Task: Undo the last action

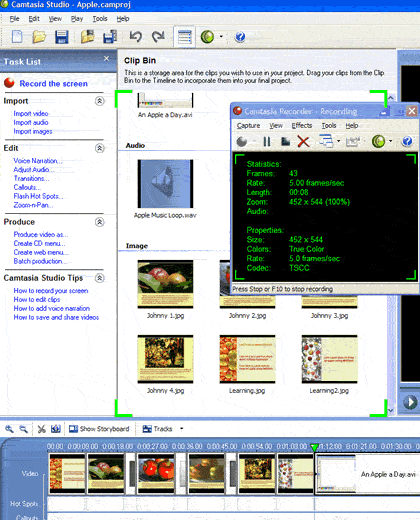Action: [135, 36]
